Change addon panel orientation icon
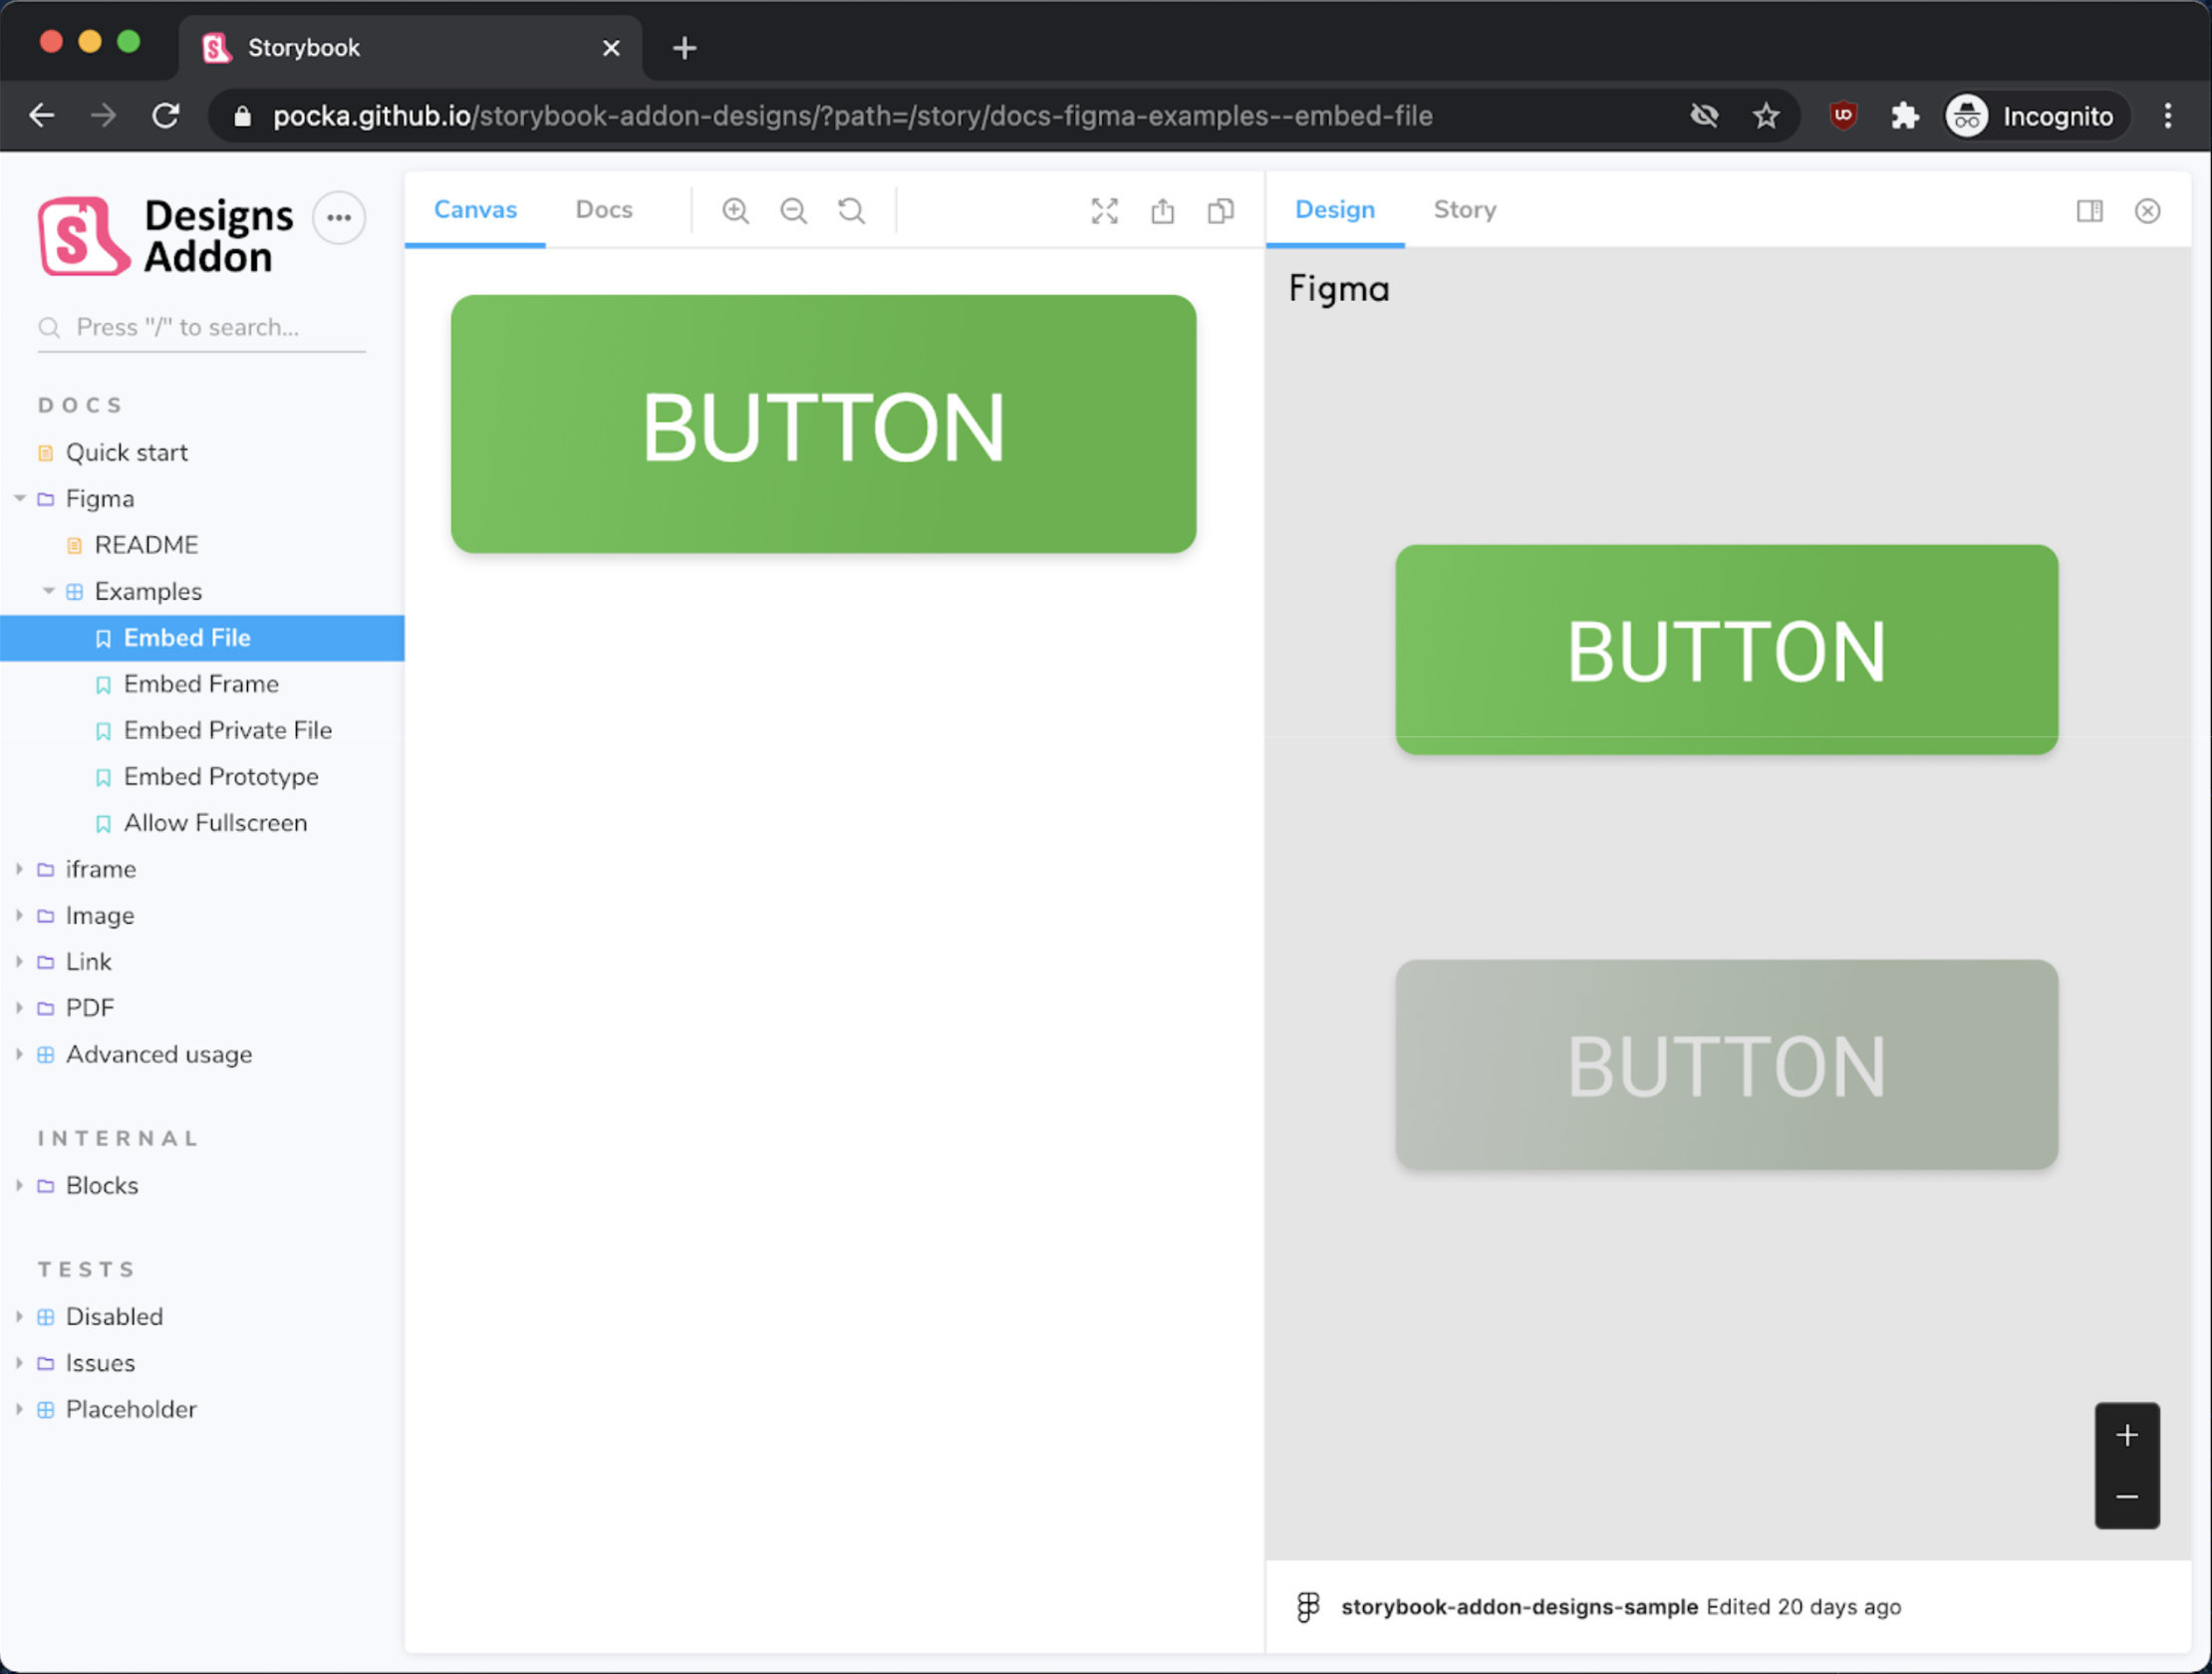Image resolution: width=2212 pixels, height=1674 pixels. coord(2089,211)
